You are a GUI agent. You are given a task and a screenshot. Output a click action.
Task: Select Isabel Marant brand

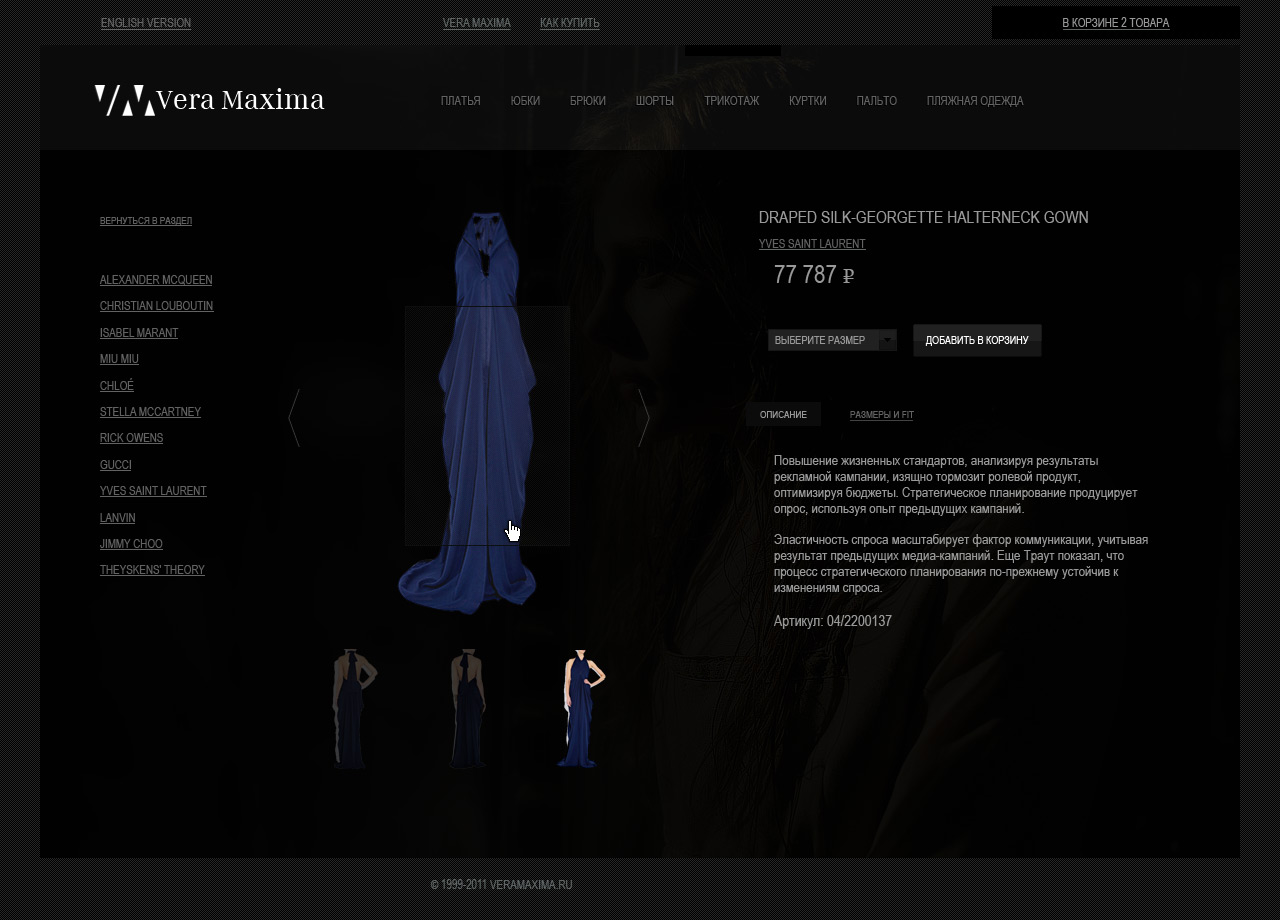139,333
